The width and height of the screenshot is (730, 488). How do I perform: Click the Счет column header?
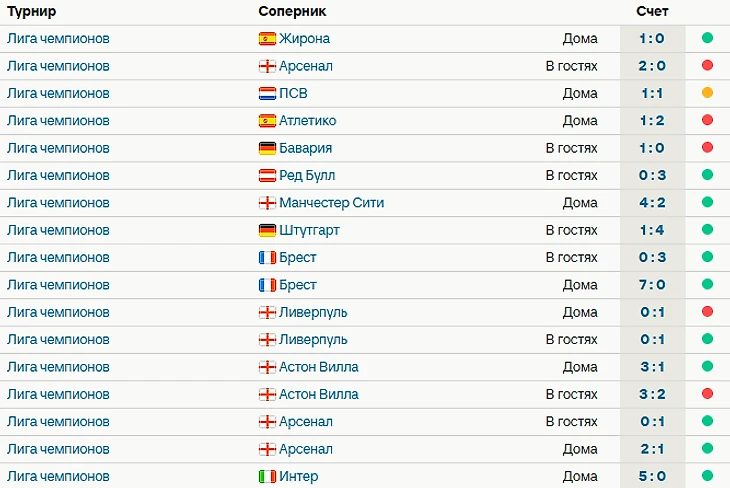(652, 11)
